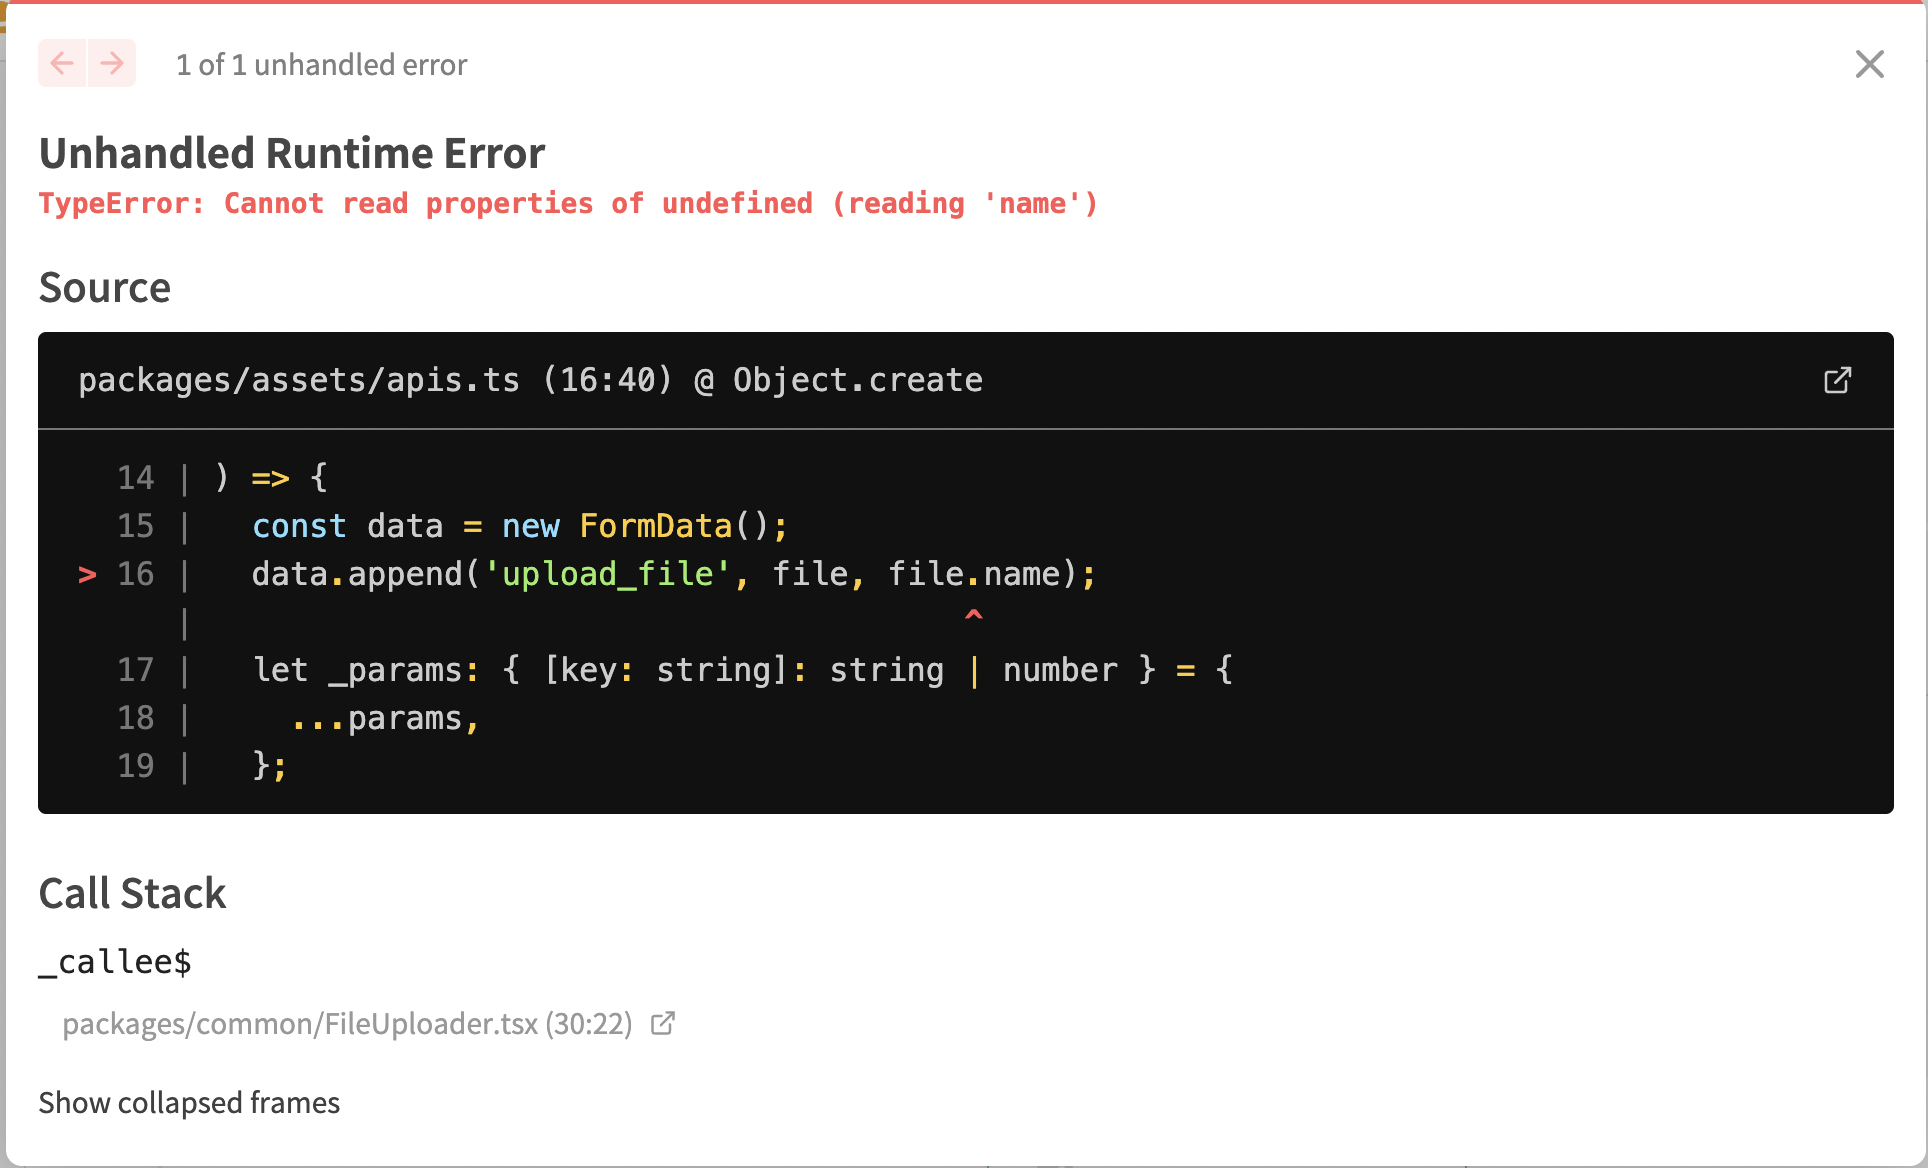Open packages/common/FileUploader.tsx (30:22) link
The image size is (1928, 1168).
click(x=347, y=1023)
